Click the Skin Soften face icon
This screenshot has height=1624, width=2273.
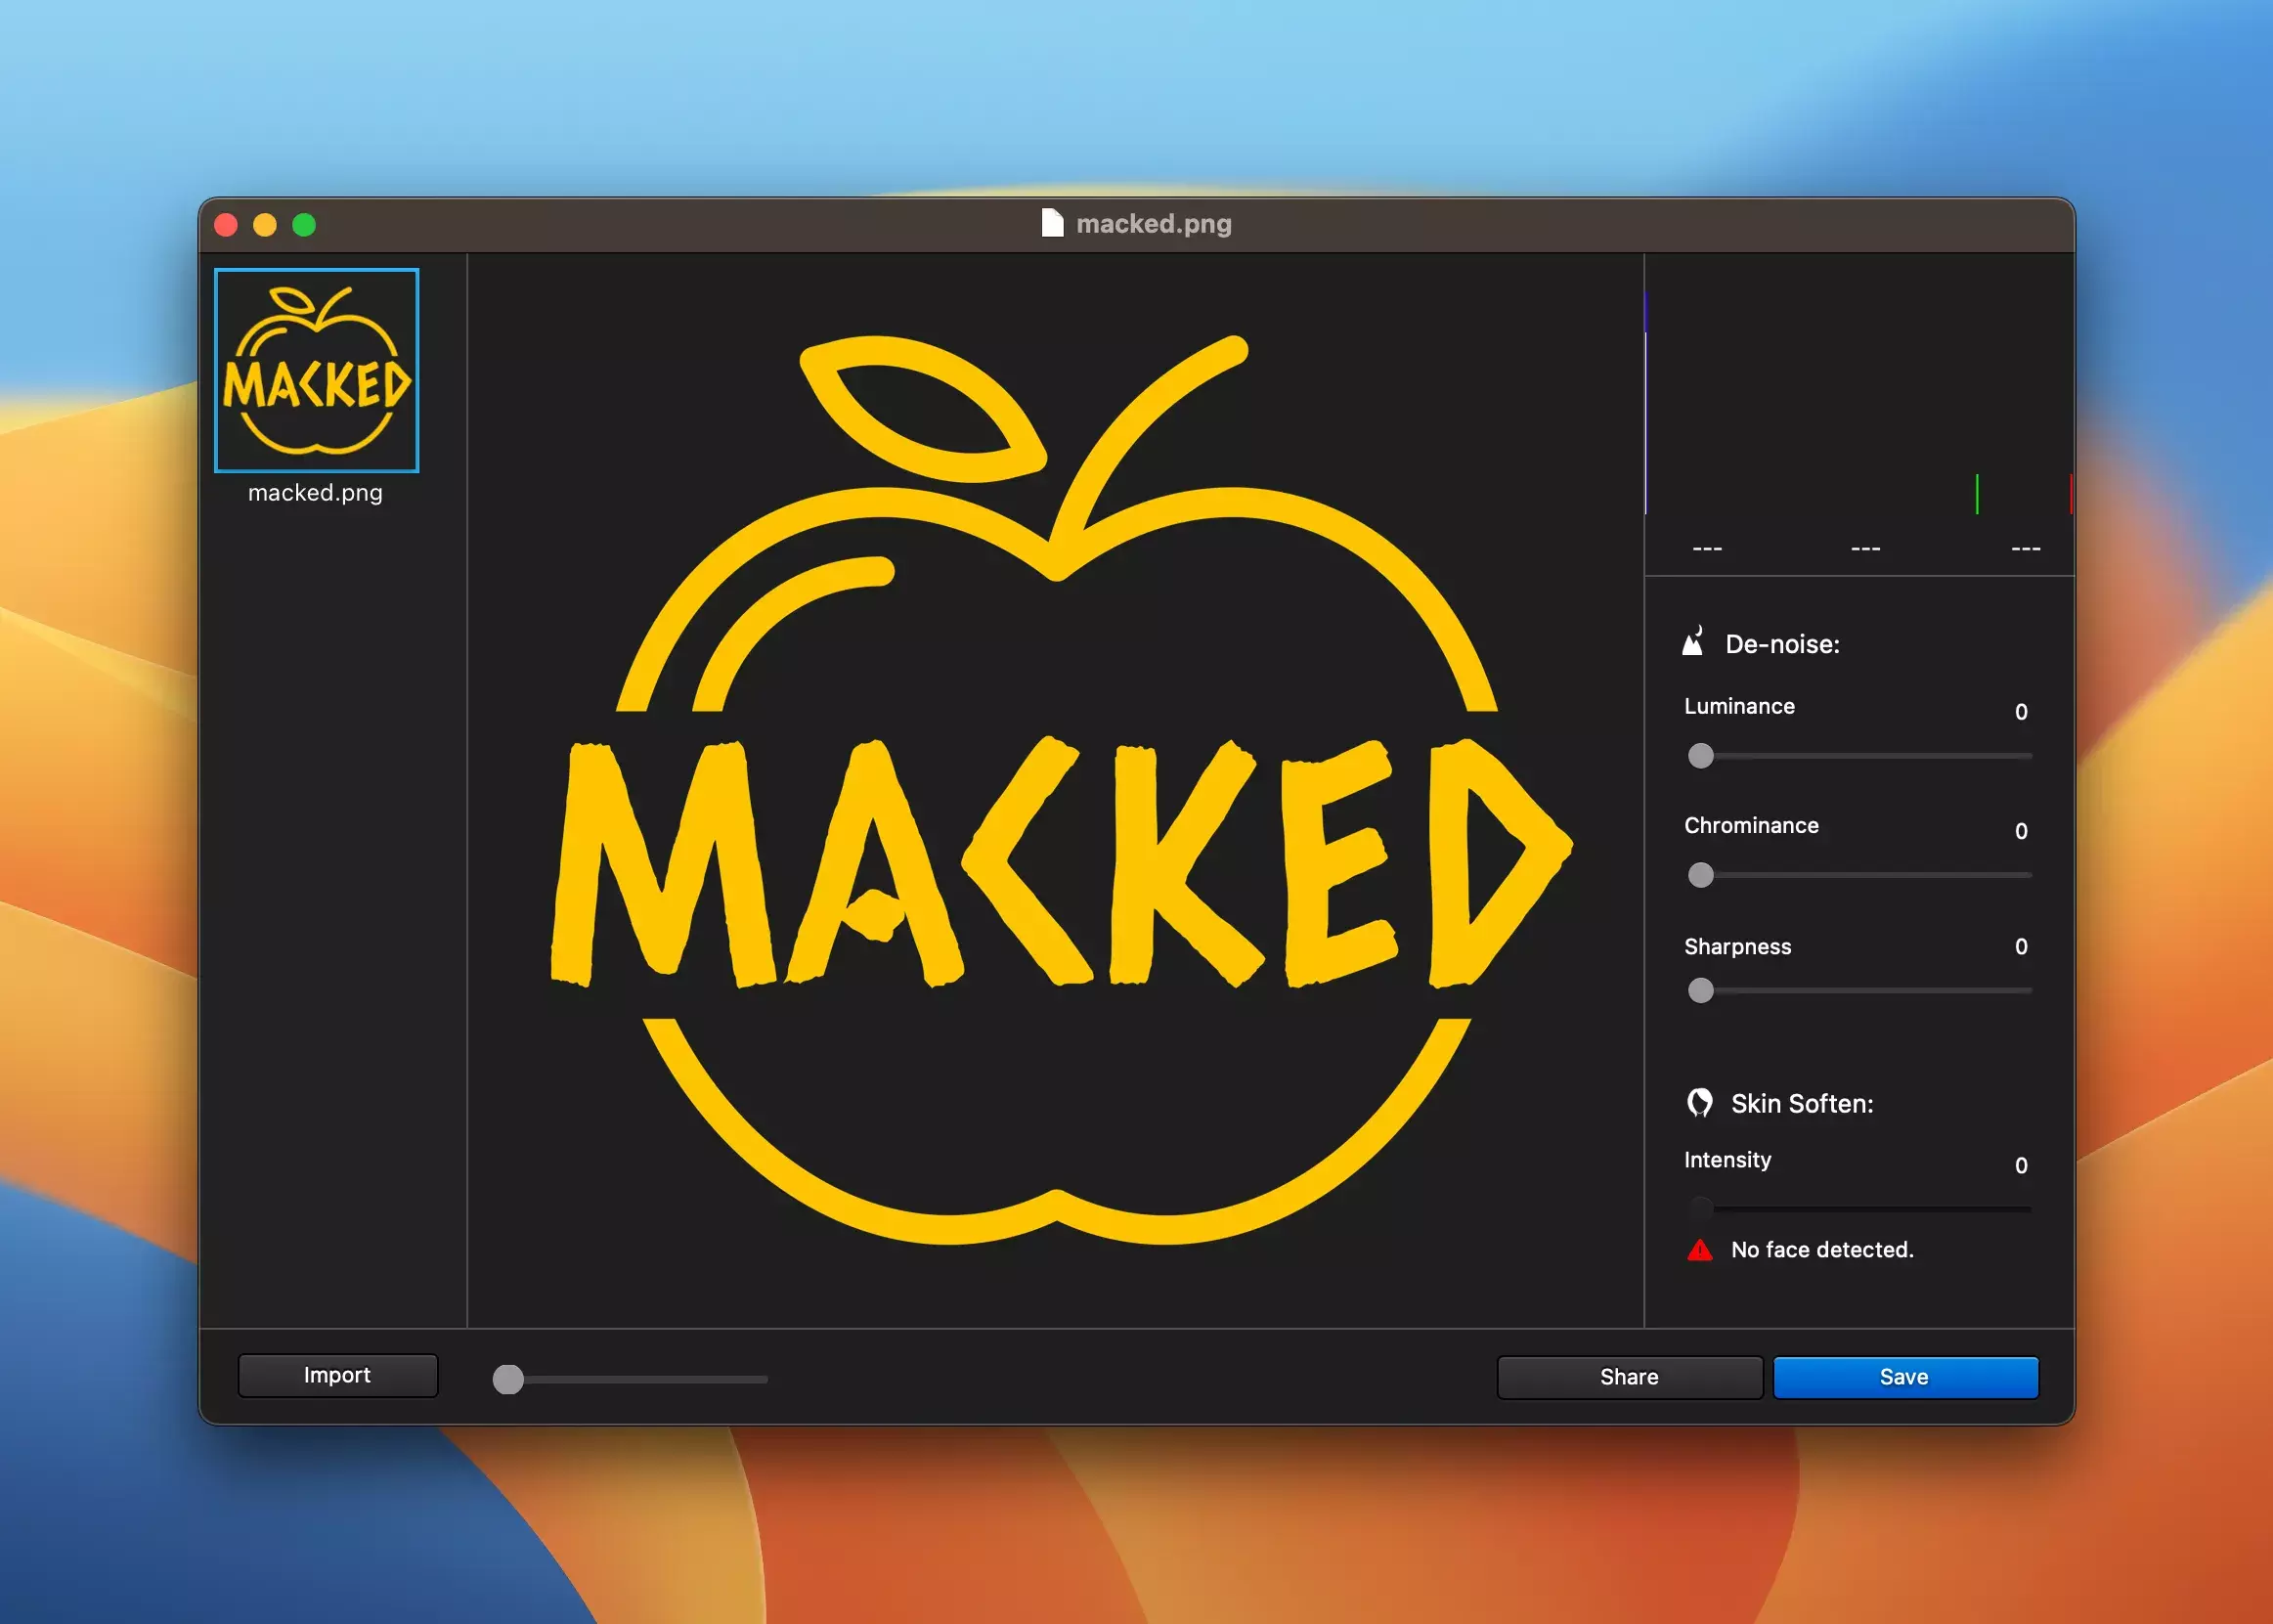(1699, 1102)
